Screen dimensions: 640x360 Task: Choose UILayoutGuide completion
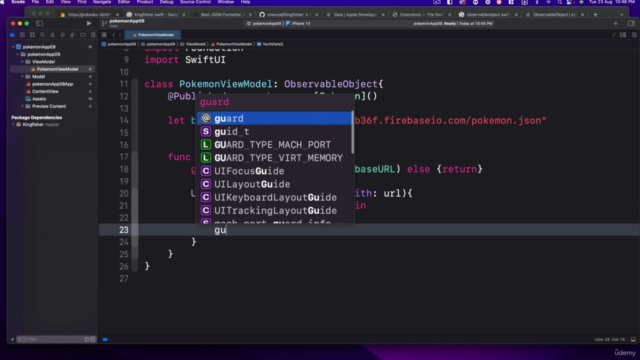[x=274, y=184]
